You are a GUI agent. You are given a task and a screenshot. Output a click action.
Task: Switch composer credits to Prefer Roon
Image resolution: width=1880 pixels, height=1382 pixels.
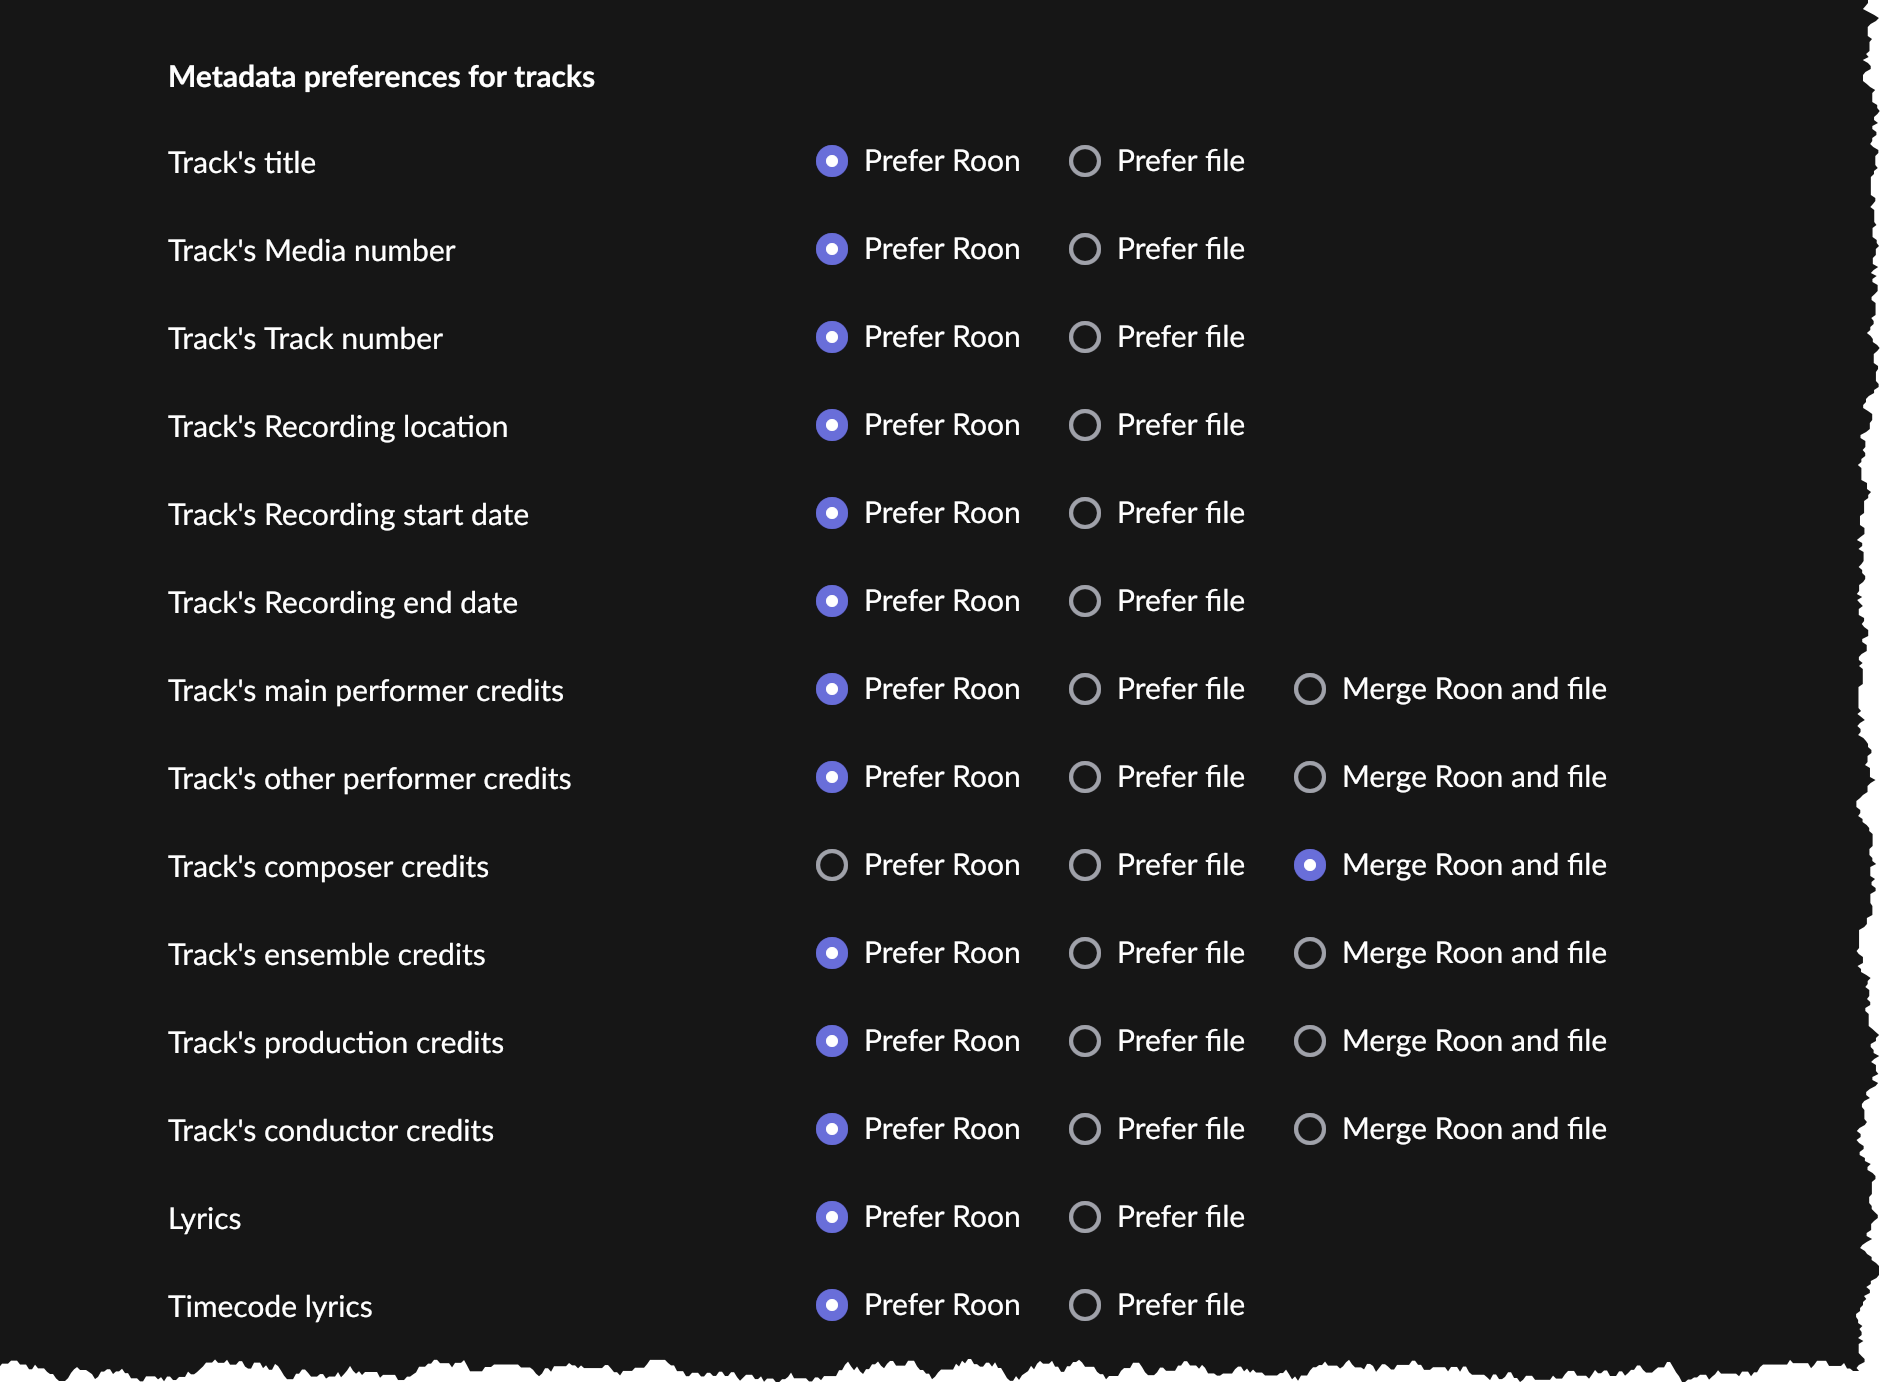[832, 865]
